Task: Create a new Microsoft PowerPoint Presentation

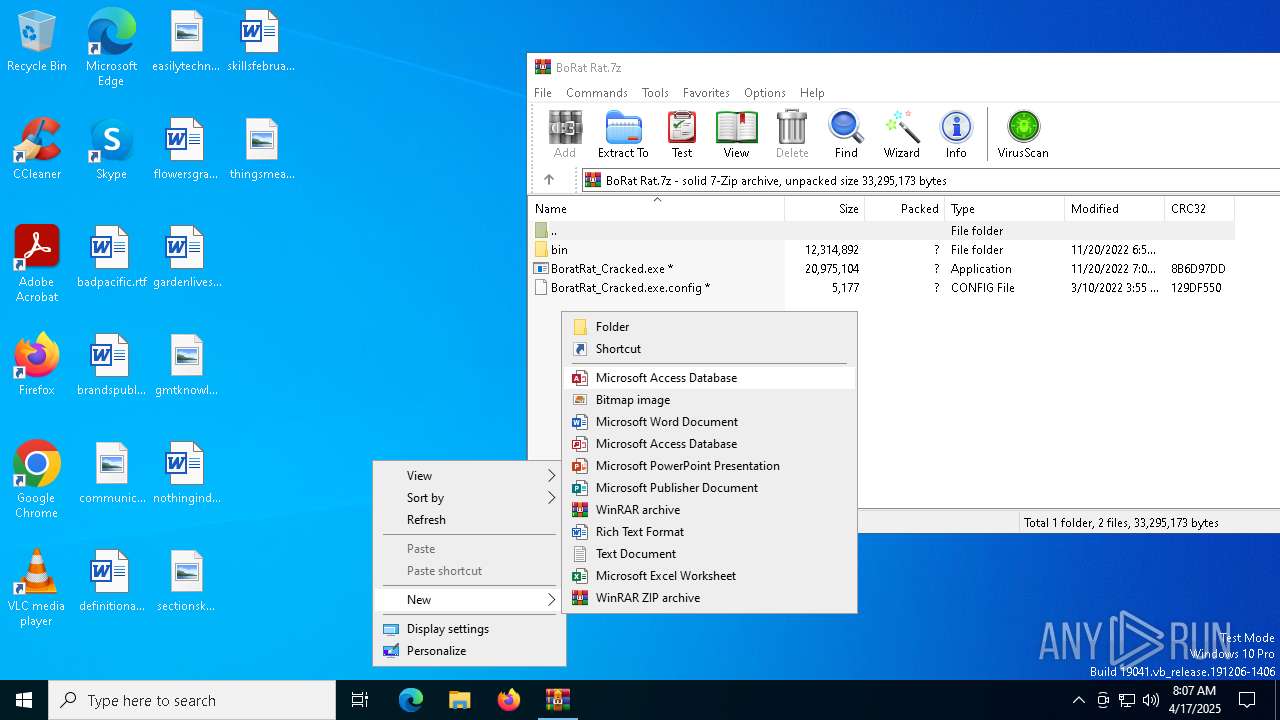Action: 709,465
